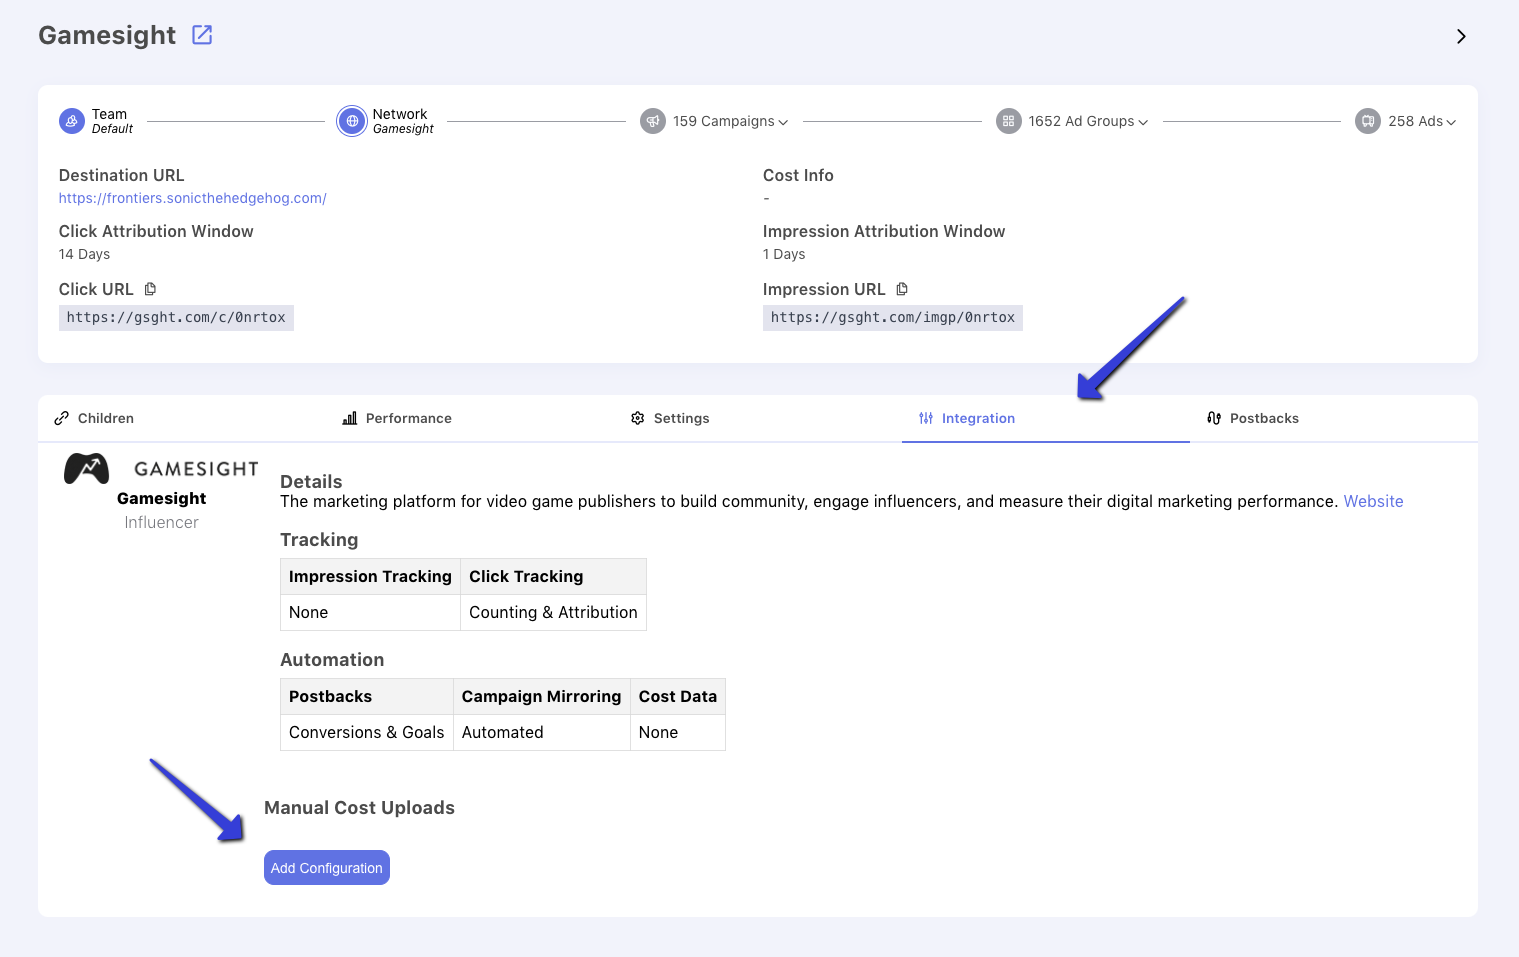1519x957 pixels.
Task: Click Add Configuration button
Action: coord(327,868)
